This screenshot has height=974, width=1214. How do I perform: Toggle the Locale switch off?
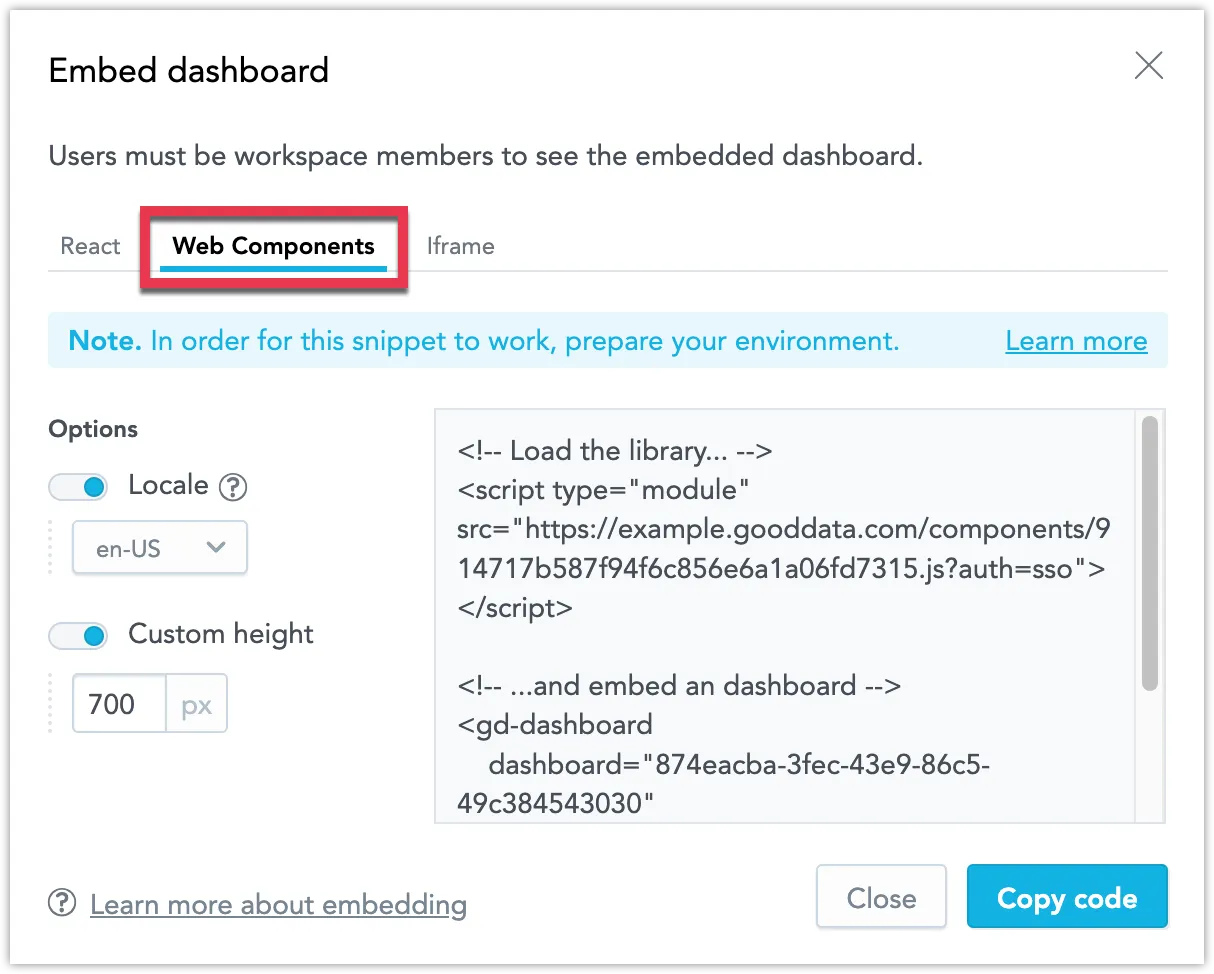coord(78,487)
